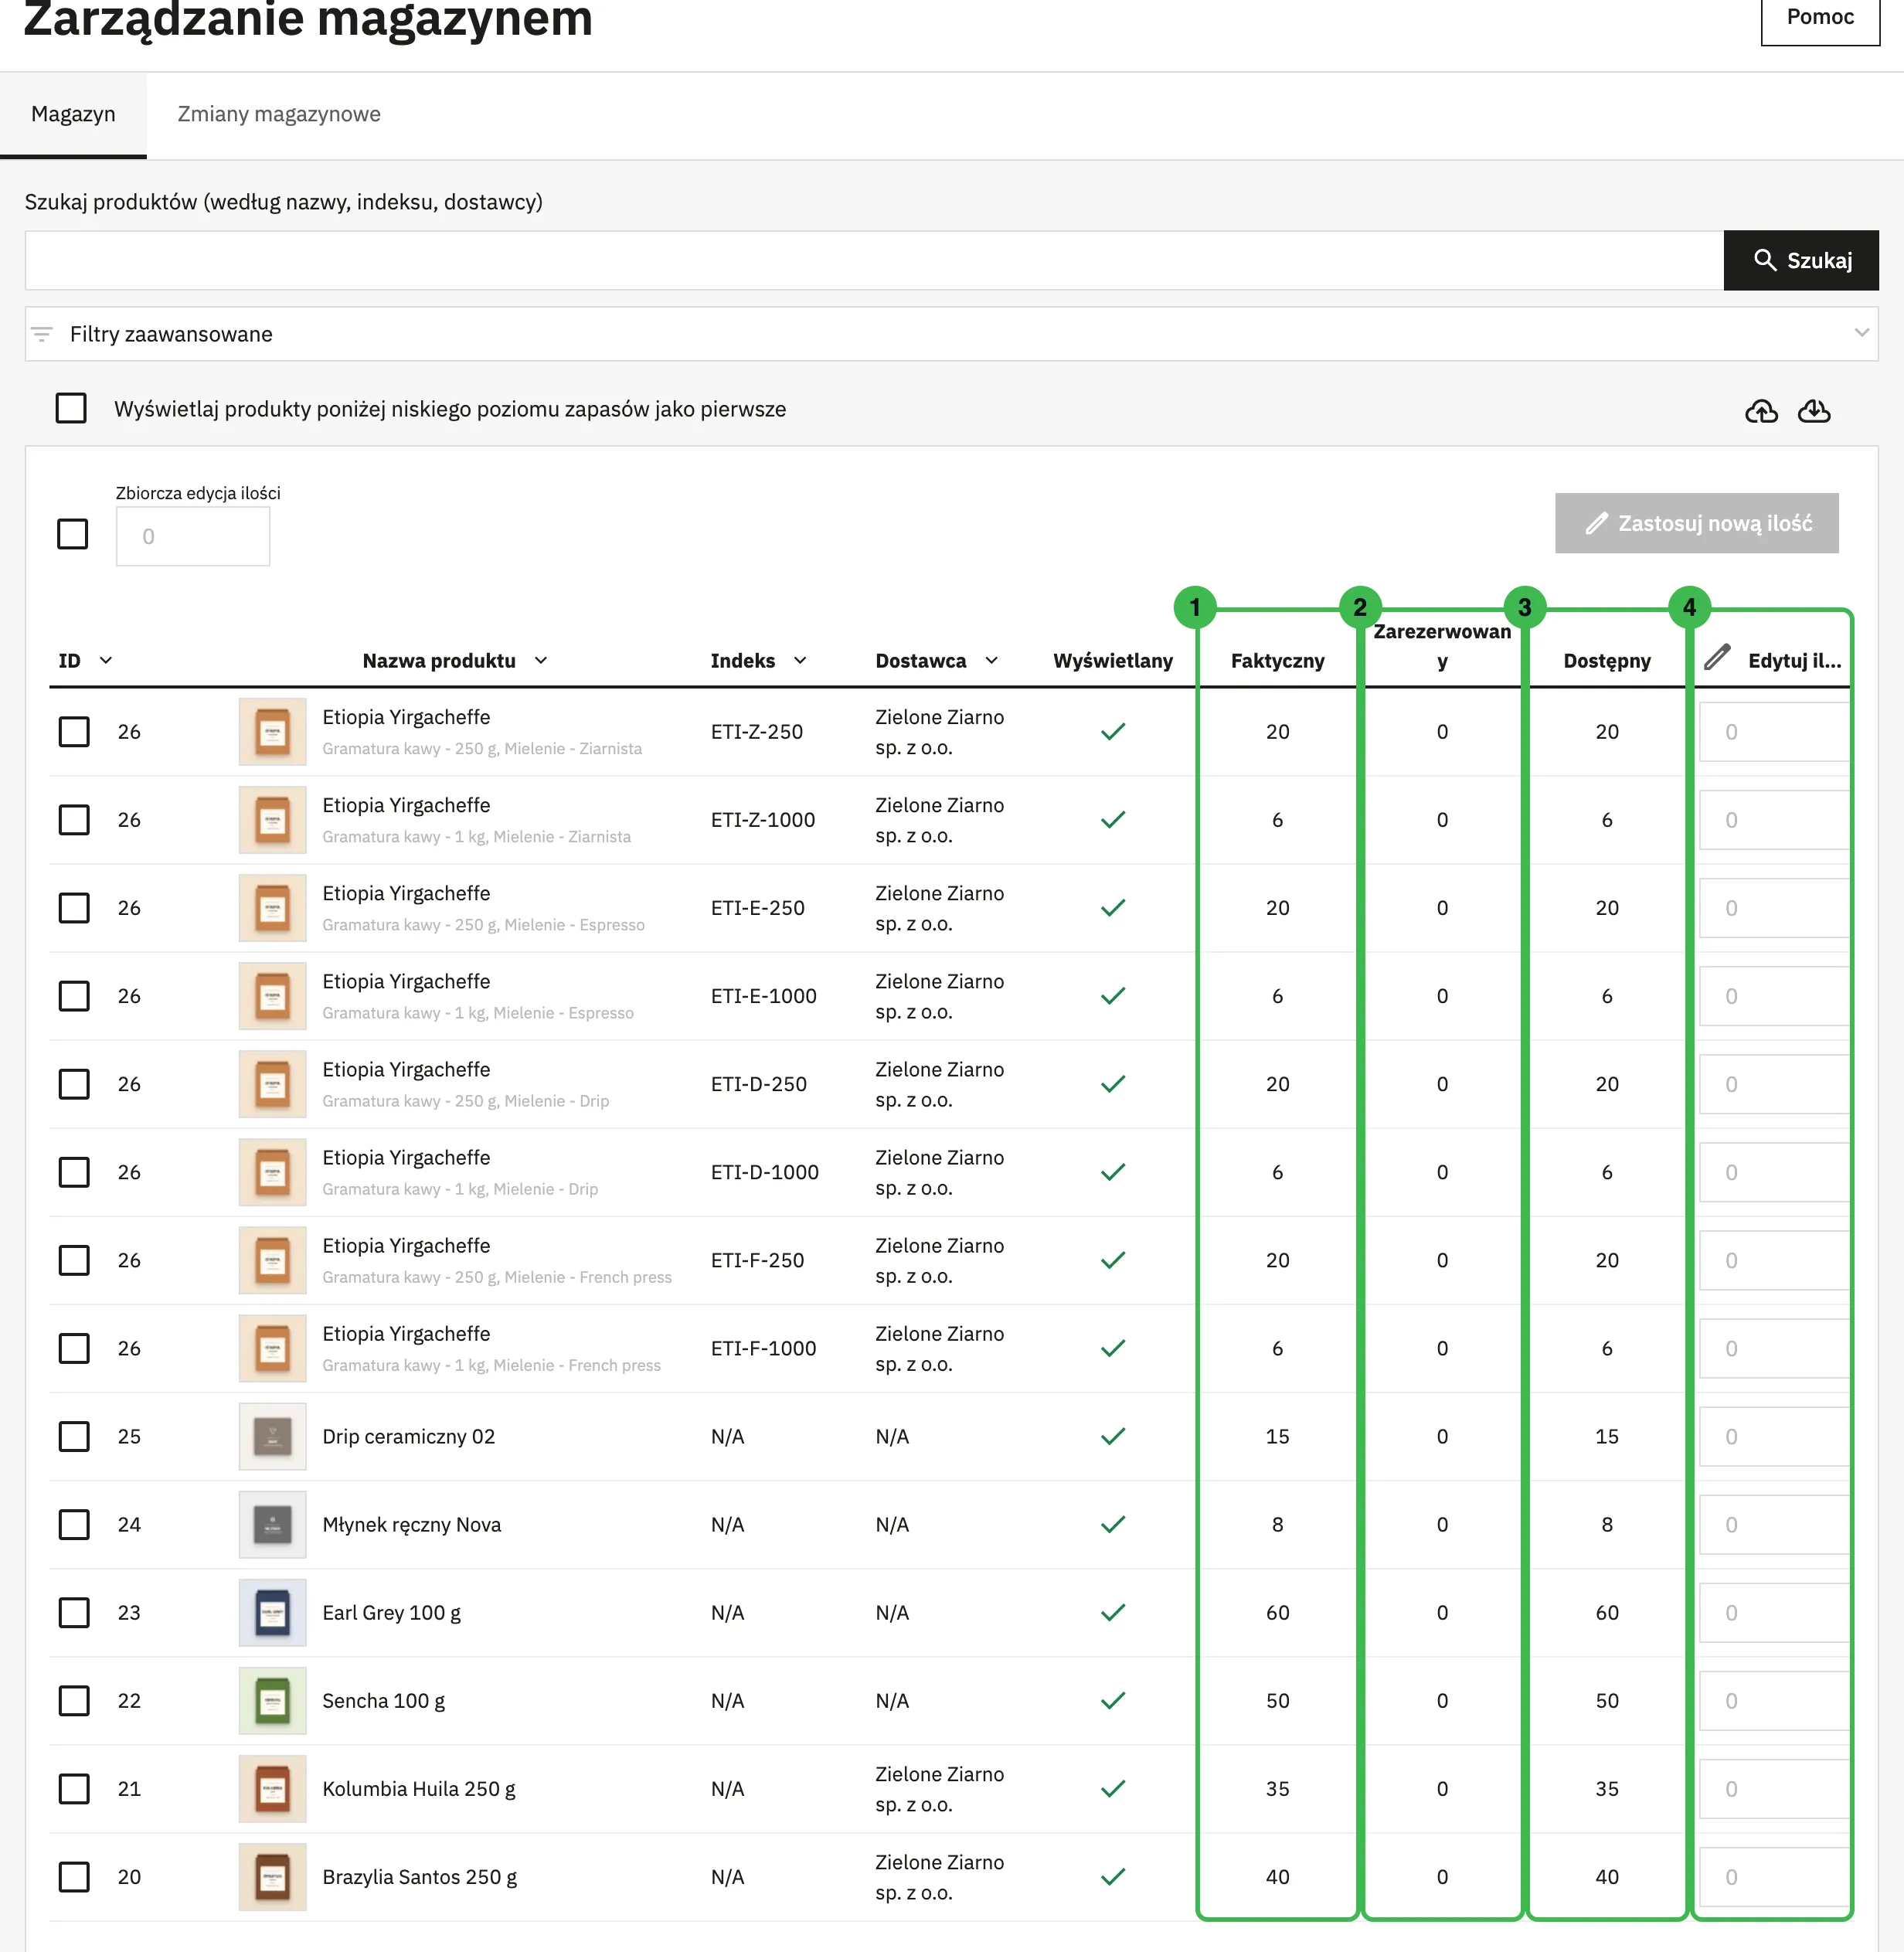Select the Brazylia Santos 250 g checkbox
The image size is (1904, 1952).
[x=74, y=1876]
